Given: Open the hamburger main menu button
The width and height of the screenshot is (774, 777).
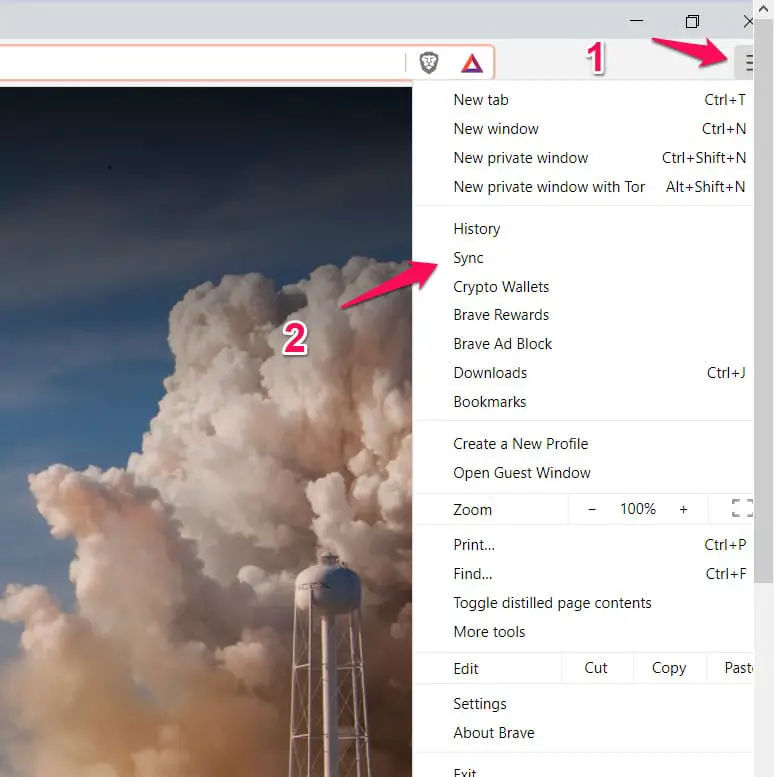Looking at the screenshot, I should point(746,62).
